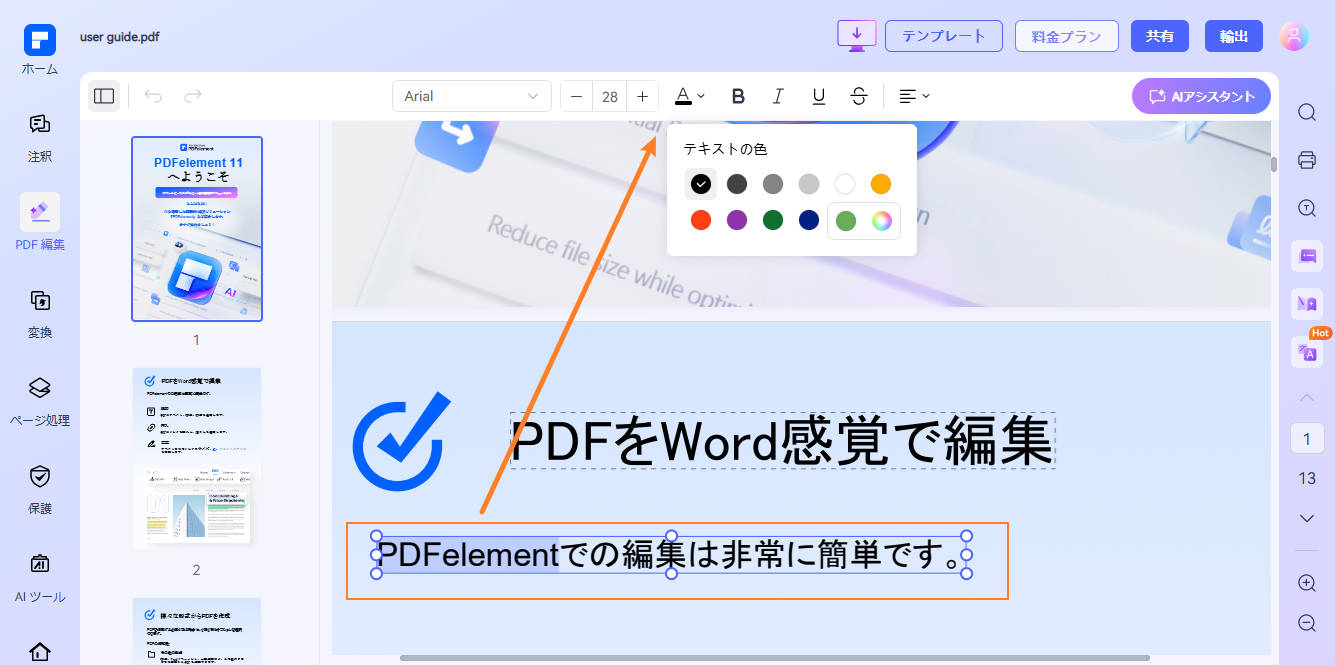Zoom out with minus magnifier
Viewport: 1335px width, 665px height.
click(x=1307, y=623)
